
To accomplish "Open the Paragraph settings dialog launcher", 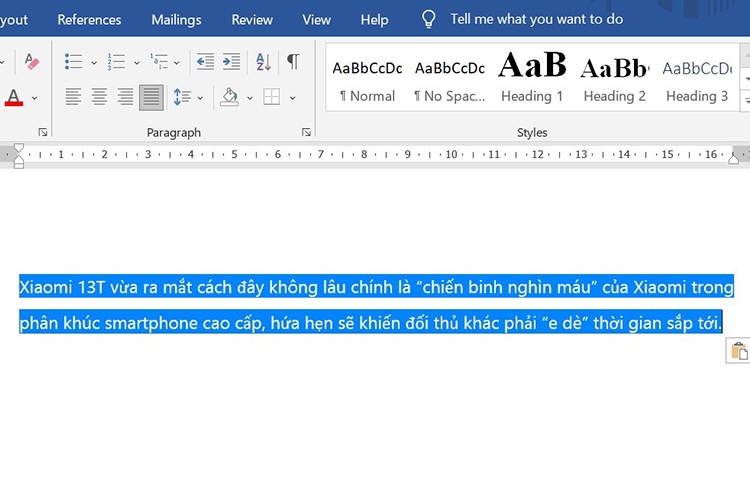I will tap(306, 132).
